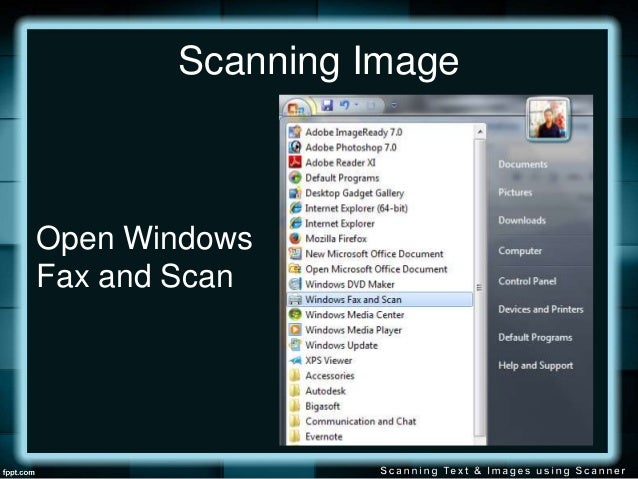The height and width of the screenshot is (479, 638).
Task: Click the Accessories folder icon
Action: (295, 375)
